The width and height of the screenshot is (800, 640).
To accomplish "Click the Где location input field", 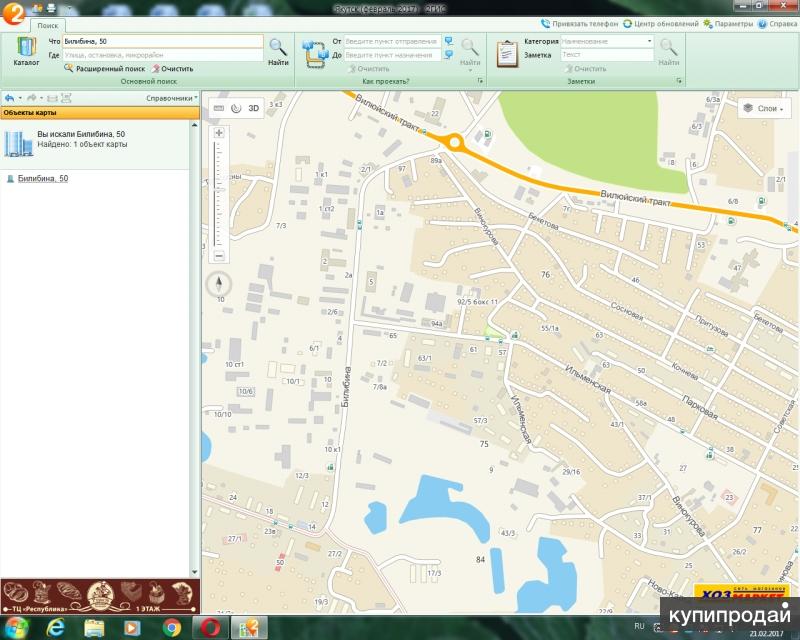I will (162, 56).
